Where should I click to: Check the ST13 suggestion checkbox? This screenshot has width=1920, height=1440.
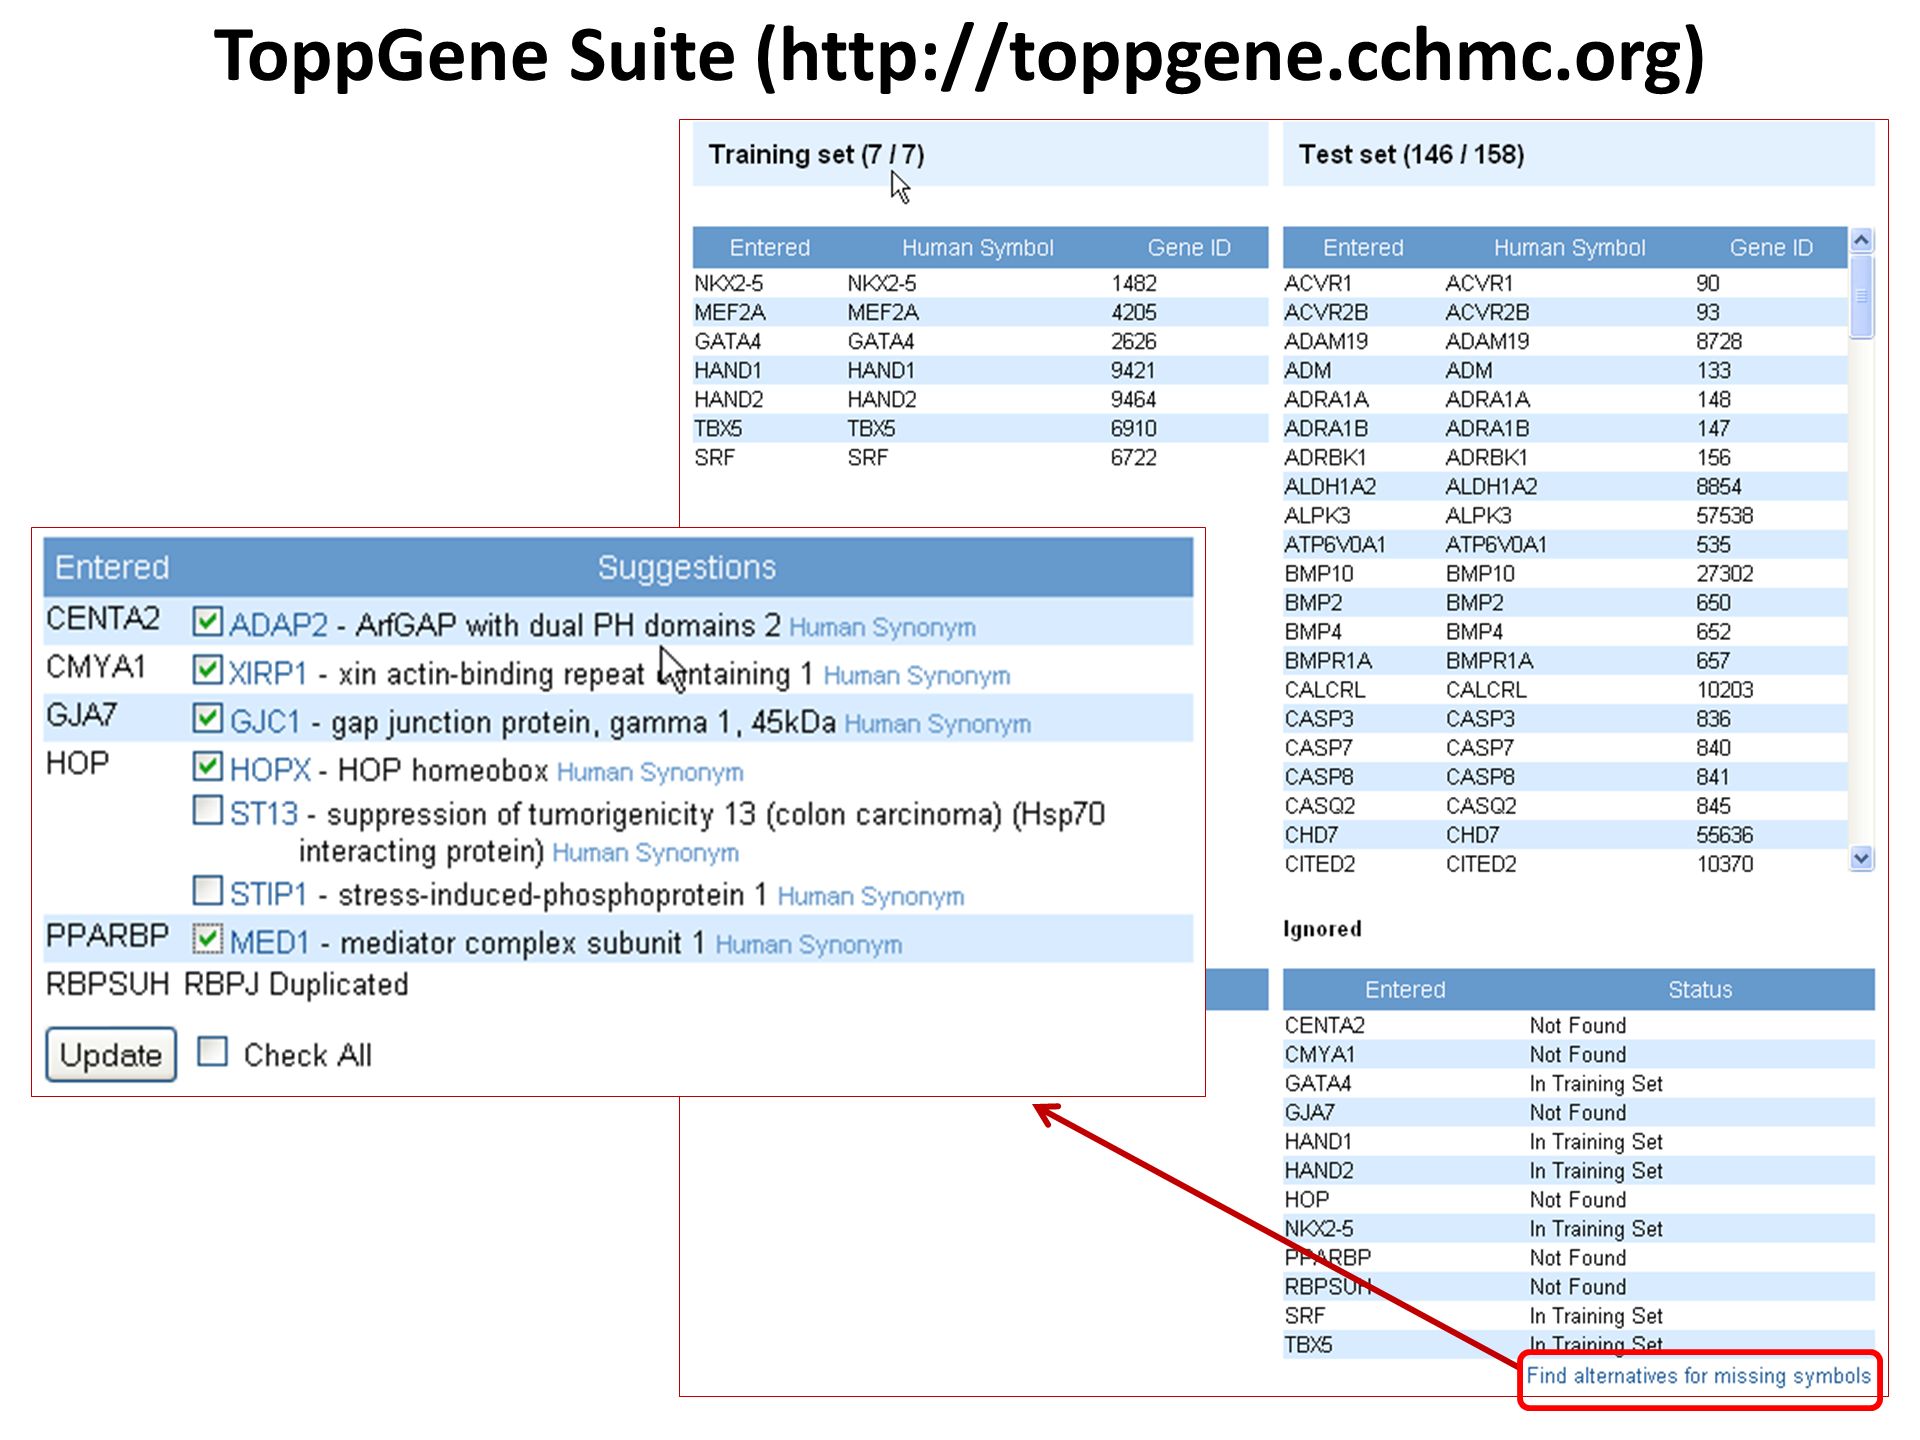click(207, 810)
